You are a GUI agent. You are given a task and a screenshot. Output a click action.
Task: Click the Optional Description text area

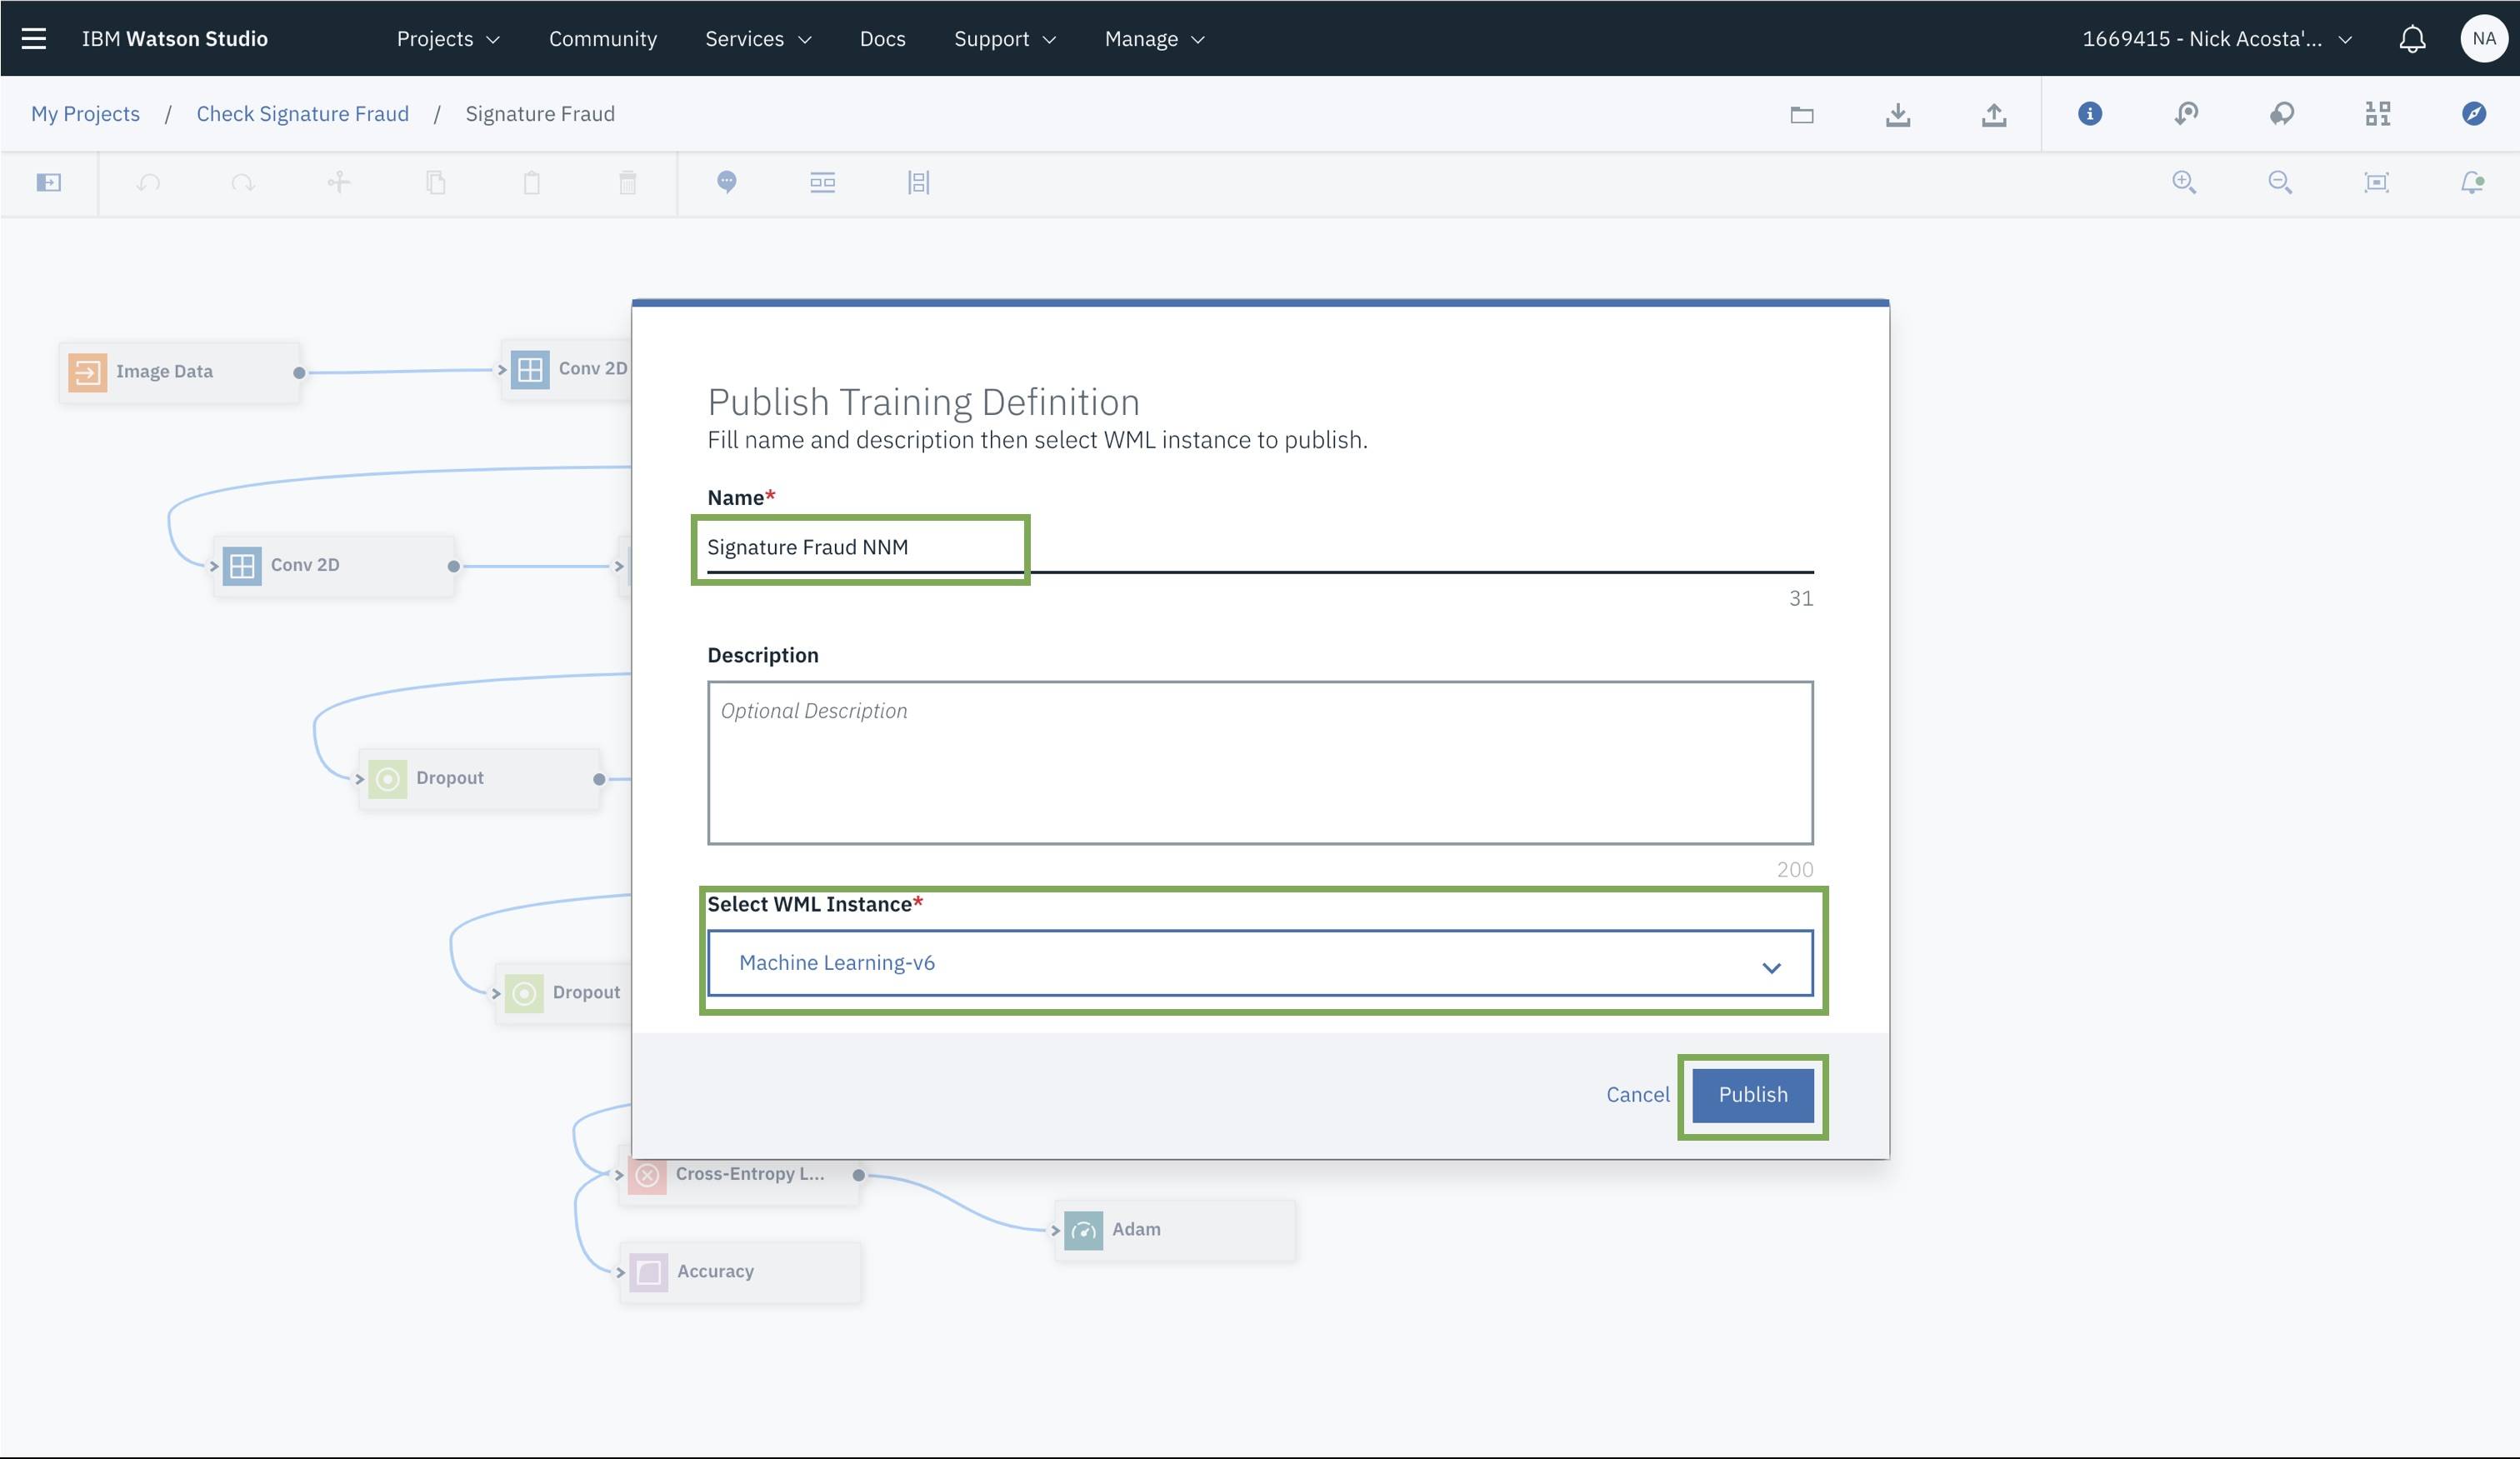(1260, 763)
